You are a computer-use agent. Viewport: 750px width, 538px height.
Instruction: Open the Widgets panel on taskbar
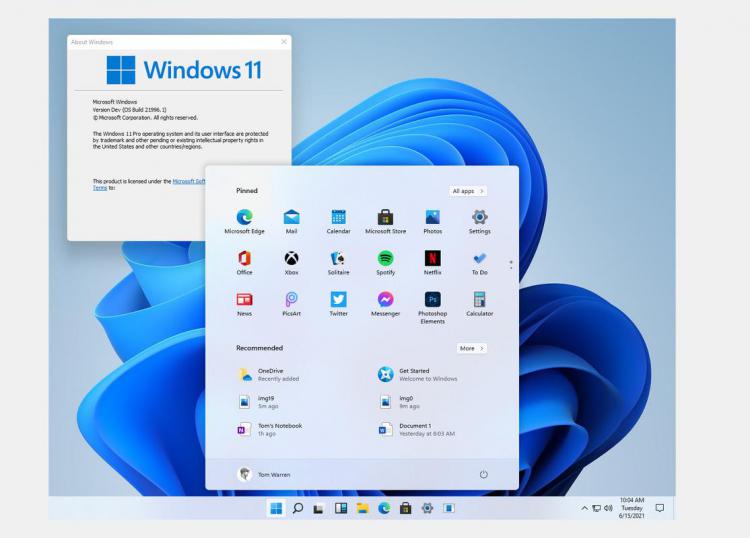341,508
